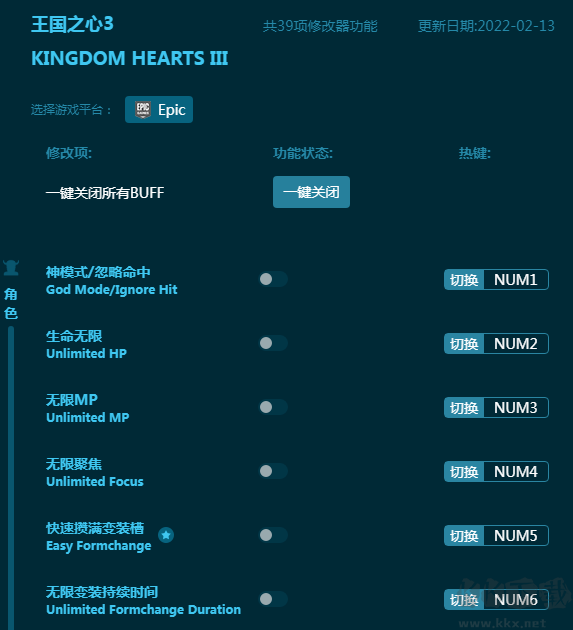Turn on Unlimited MP switch
Viewport: 573px width, 630px height.
tap(273, 407)
